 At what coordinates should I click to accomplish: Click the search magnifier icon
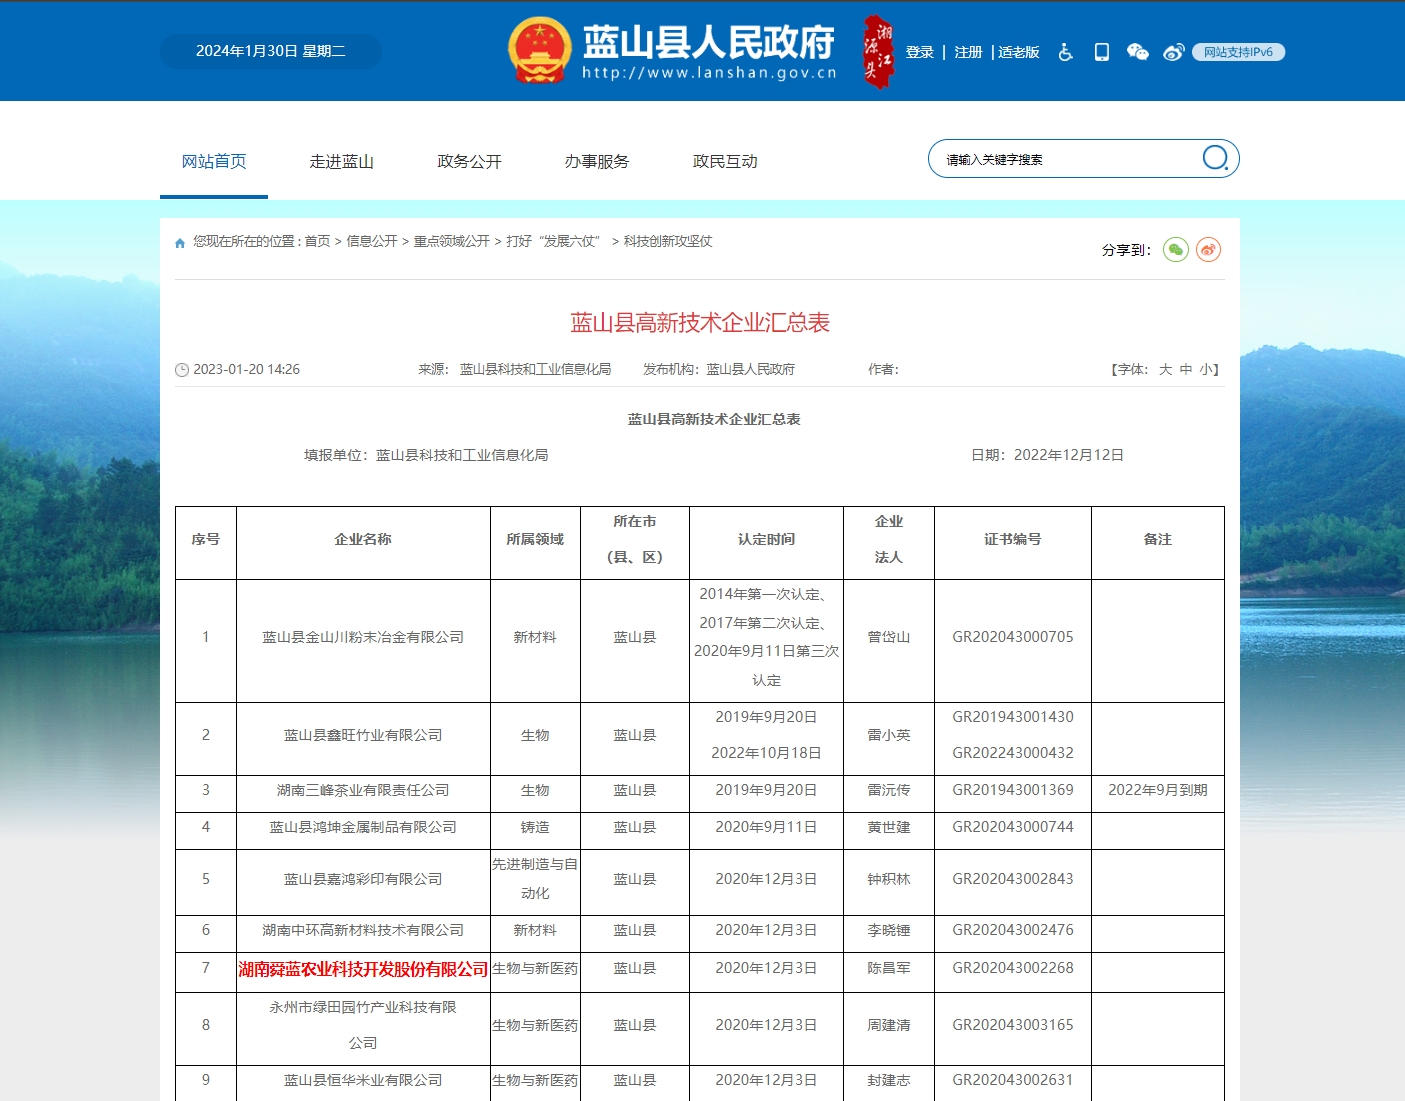coord(1214,158)
